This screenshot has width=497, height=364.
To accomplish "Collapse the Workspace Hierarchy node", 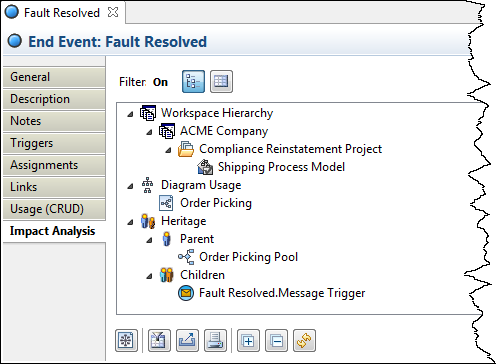I will (130, 114).
